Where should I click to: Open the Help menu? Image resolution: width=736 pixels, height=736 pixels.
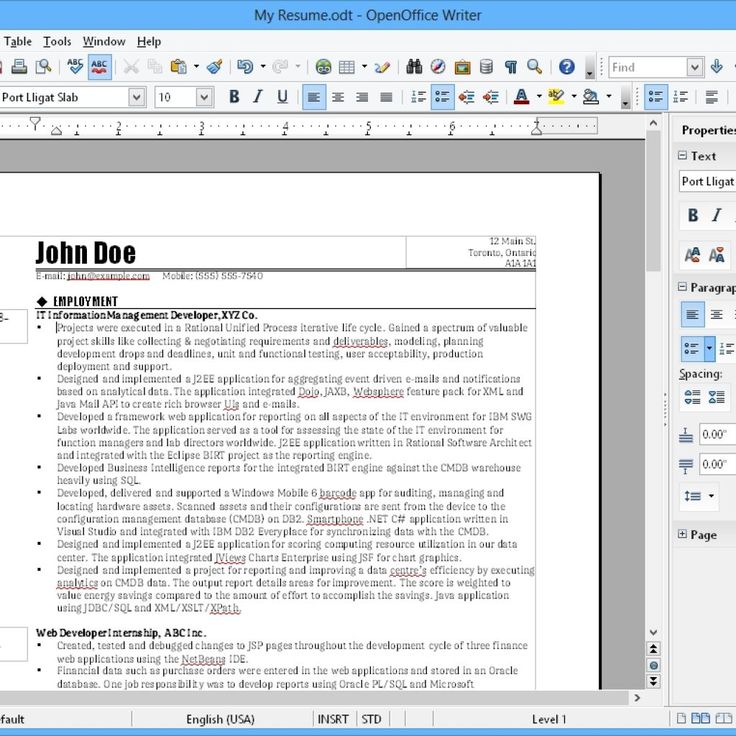point(149,41)
